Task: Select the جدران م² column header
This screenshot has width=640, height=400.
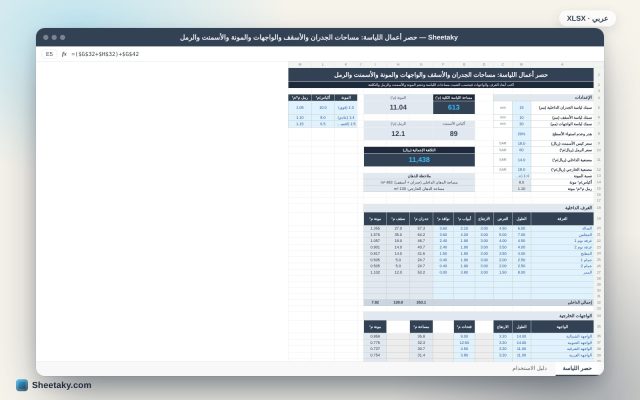Action: pos(421,218)
